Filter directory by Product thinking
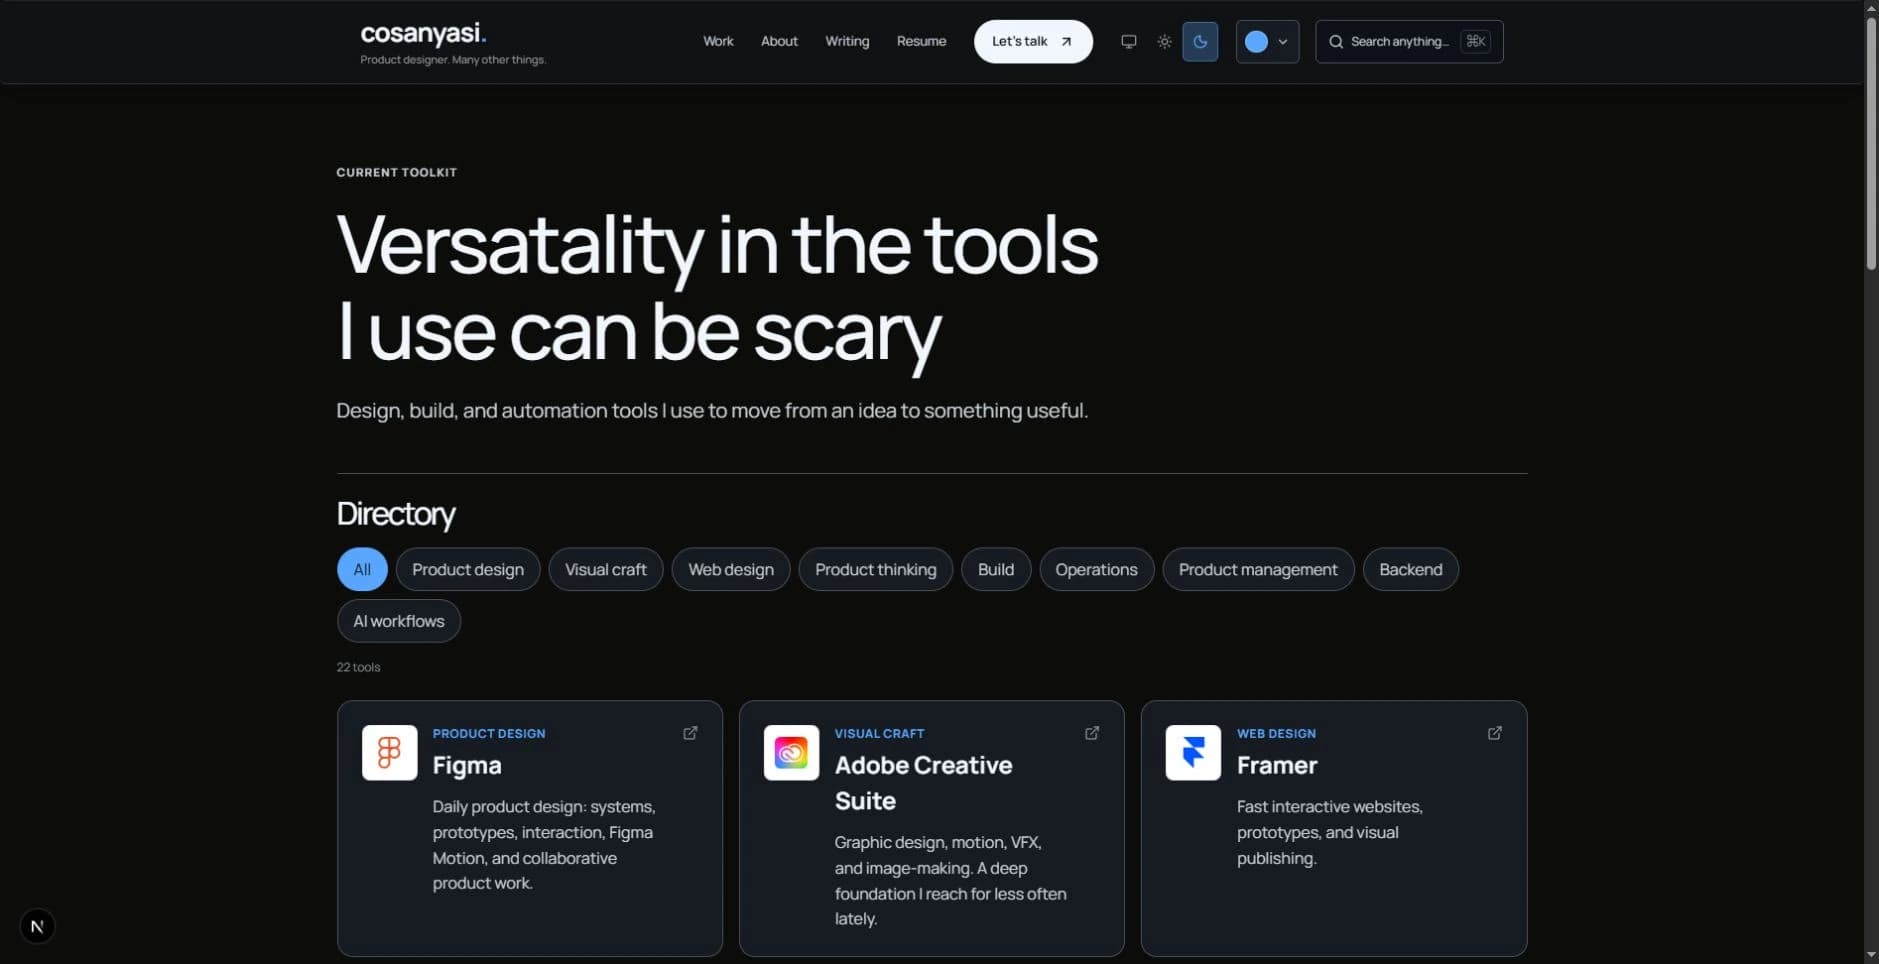 [876, 569]
